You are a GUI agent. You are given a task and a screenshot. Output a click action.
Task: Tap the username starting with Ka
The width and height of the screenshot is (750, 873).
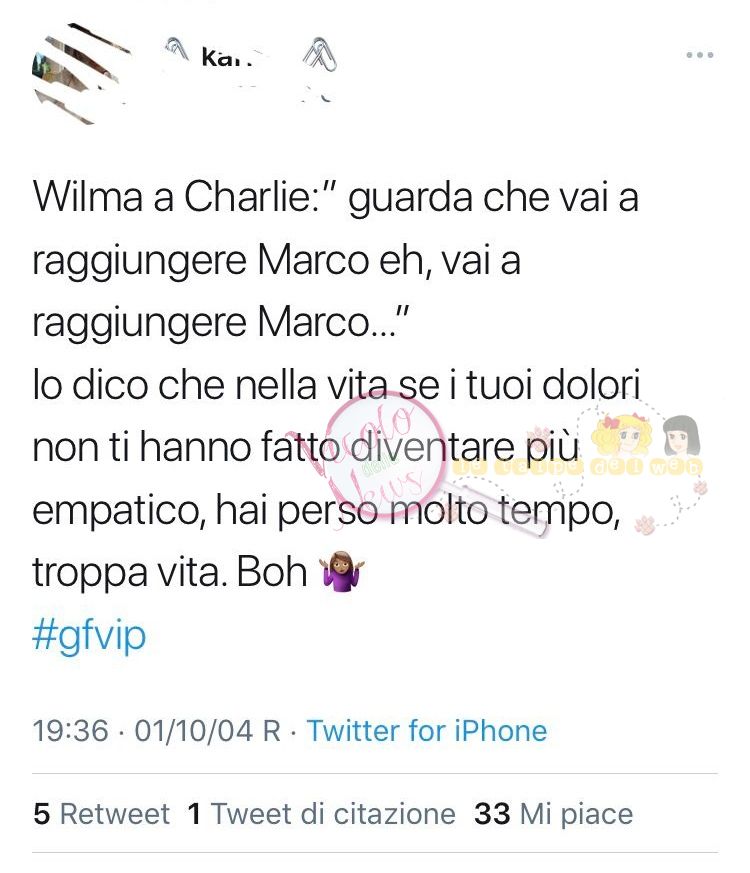tap(227, 57)
